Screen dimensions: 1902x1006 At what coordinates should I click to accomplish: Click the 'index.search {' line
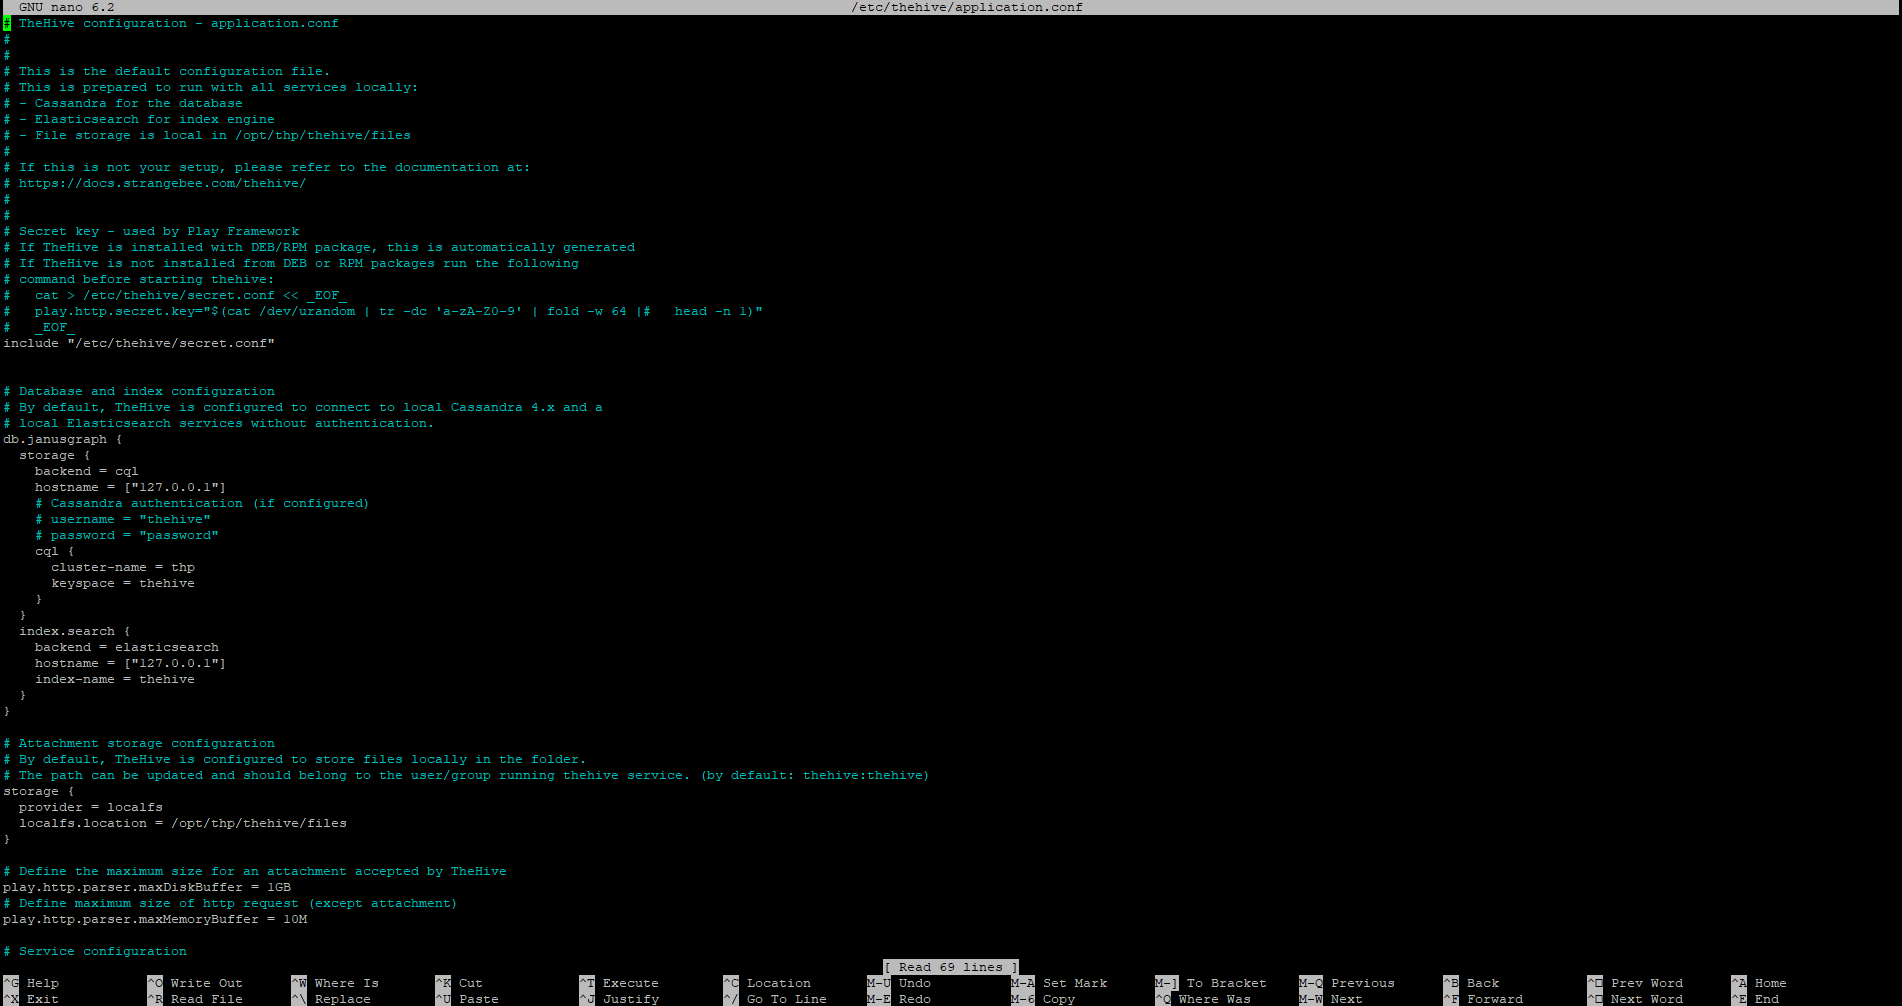(x=75, y=631)
